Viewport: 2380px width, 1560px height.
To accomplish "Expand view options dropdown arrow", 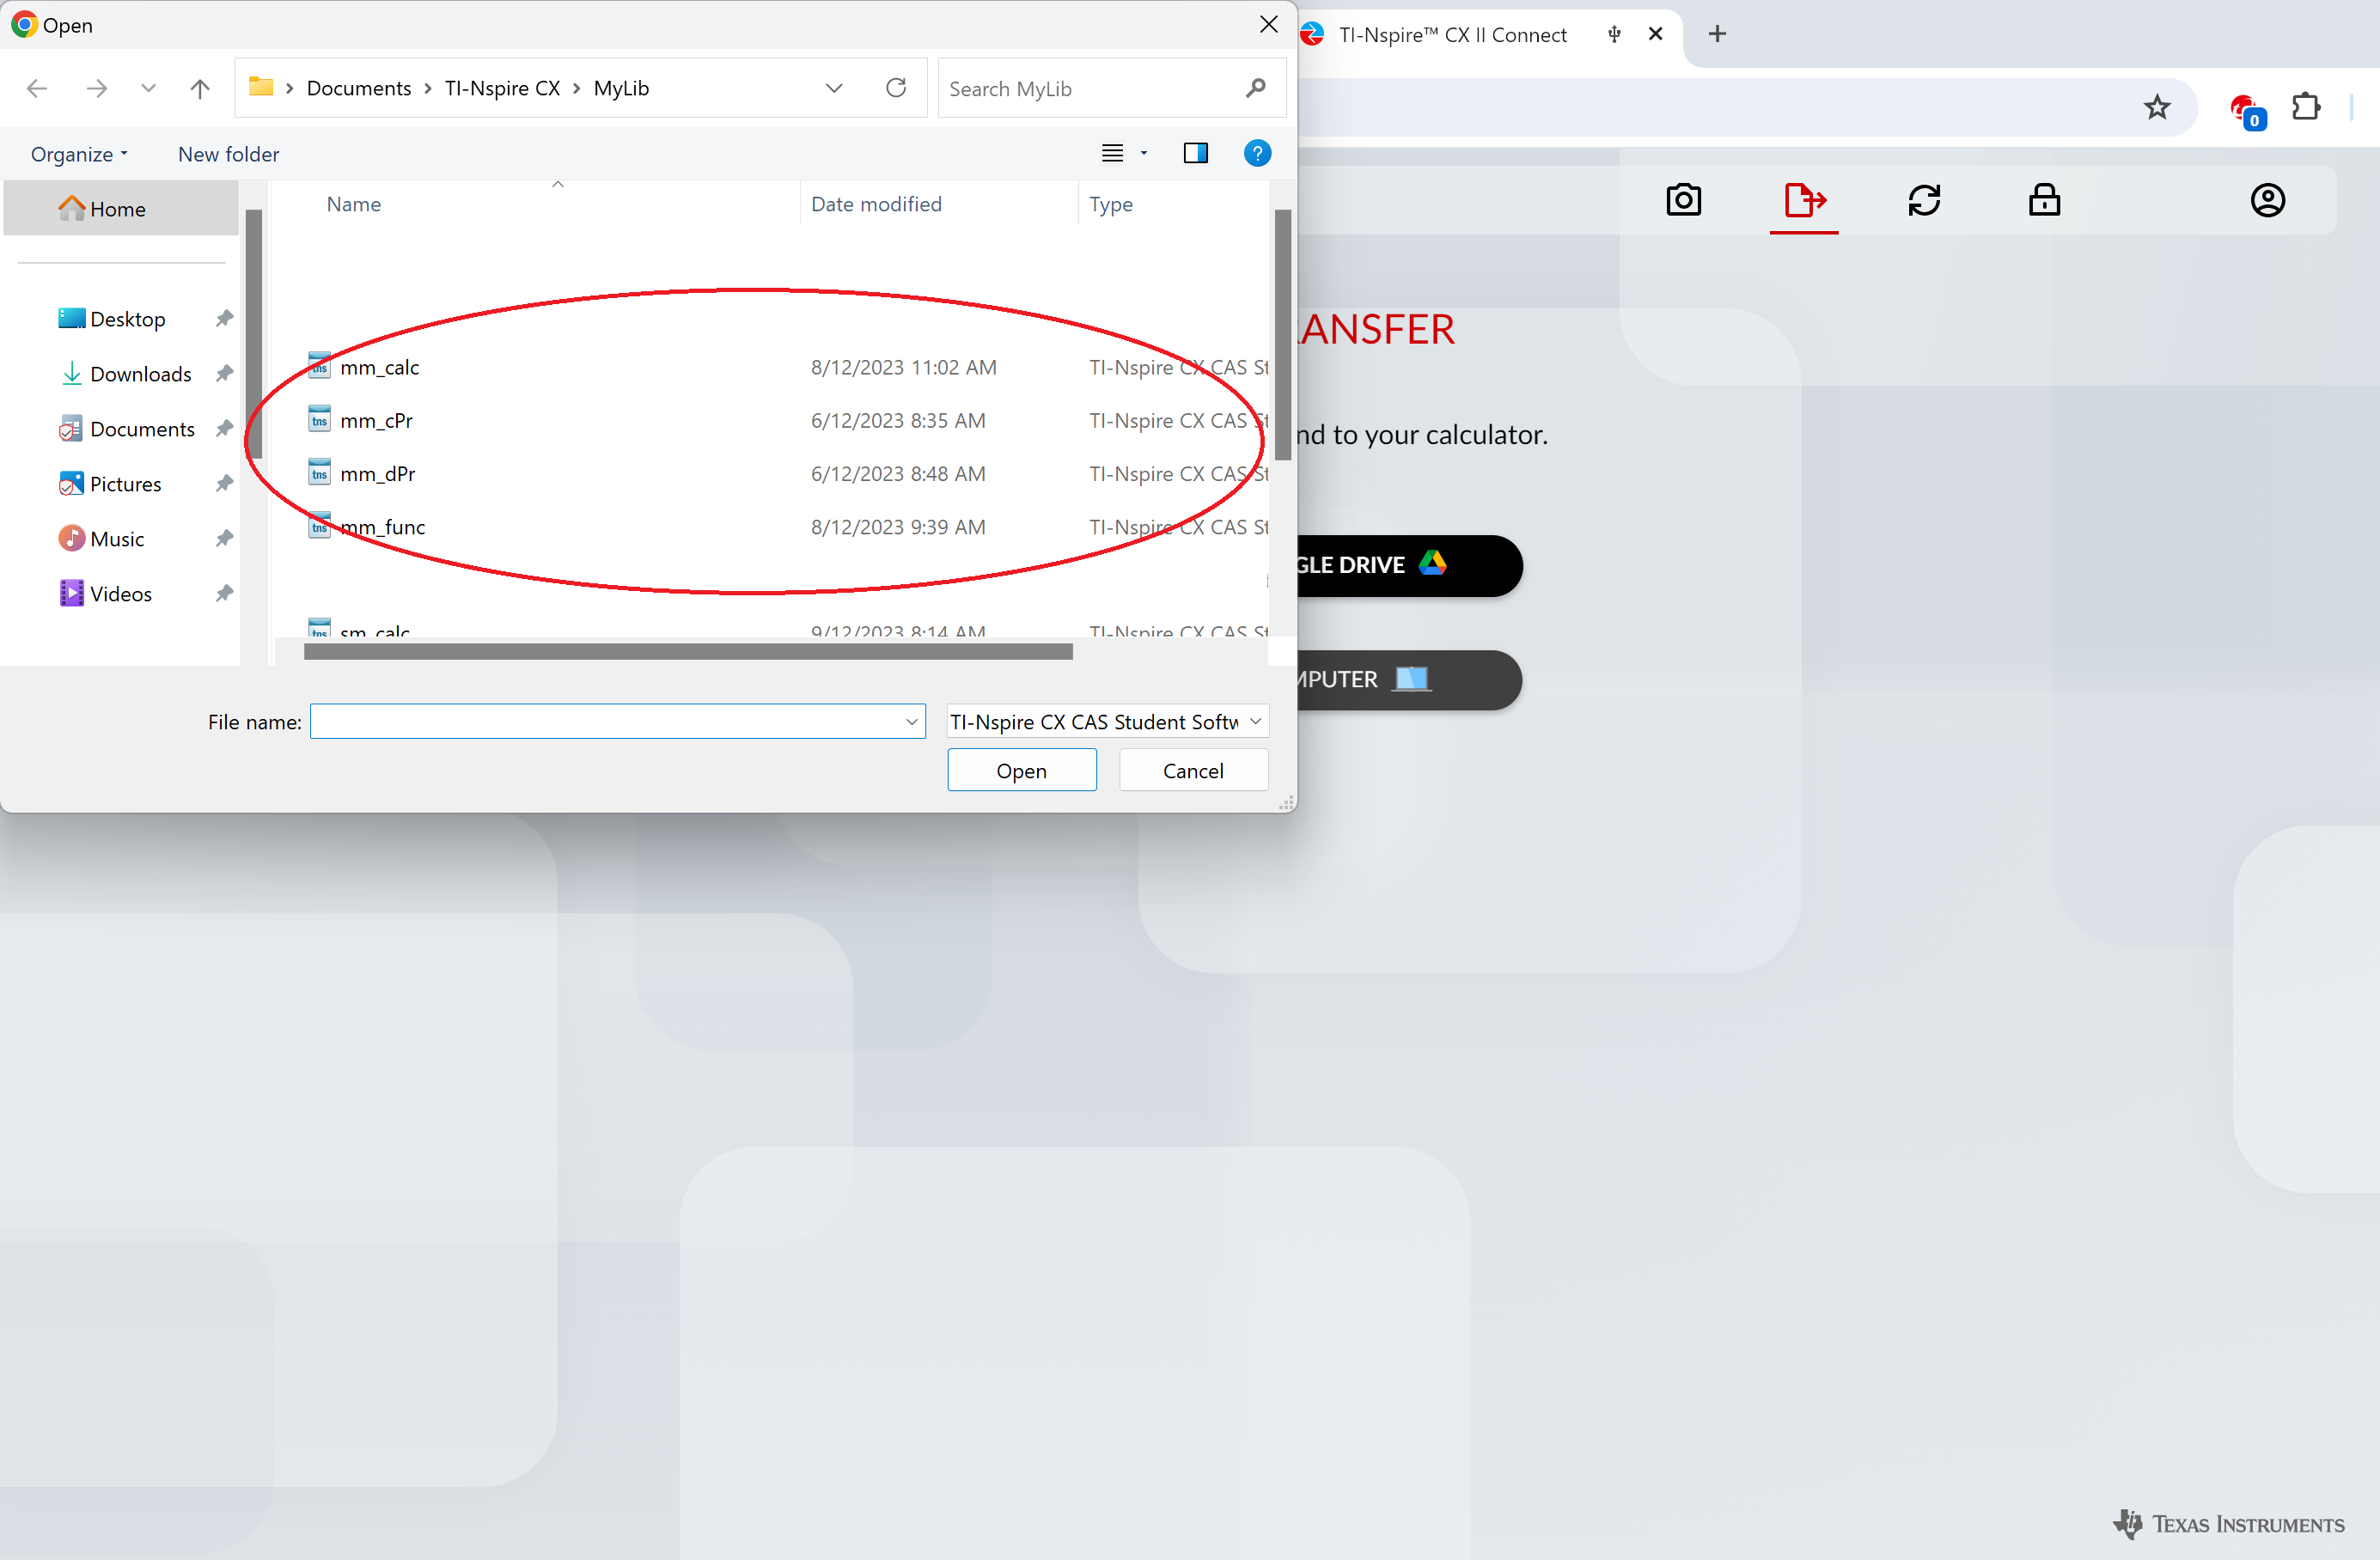I will tap(1144, 153).
